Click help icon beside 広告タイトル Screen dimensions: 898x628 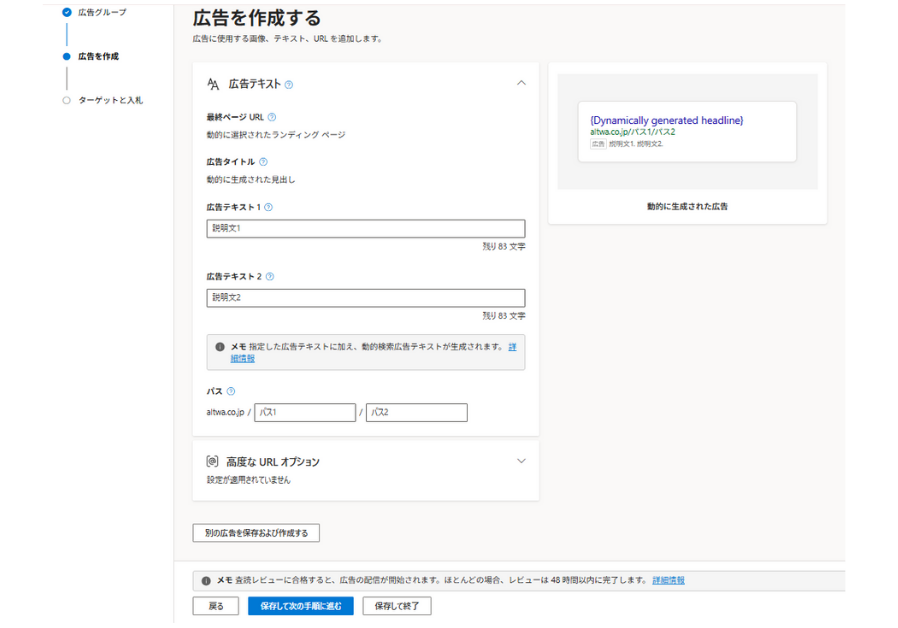click(x=263, y=162)
